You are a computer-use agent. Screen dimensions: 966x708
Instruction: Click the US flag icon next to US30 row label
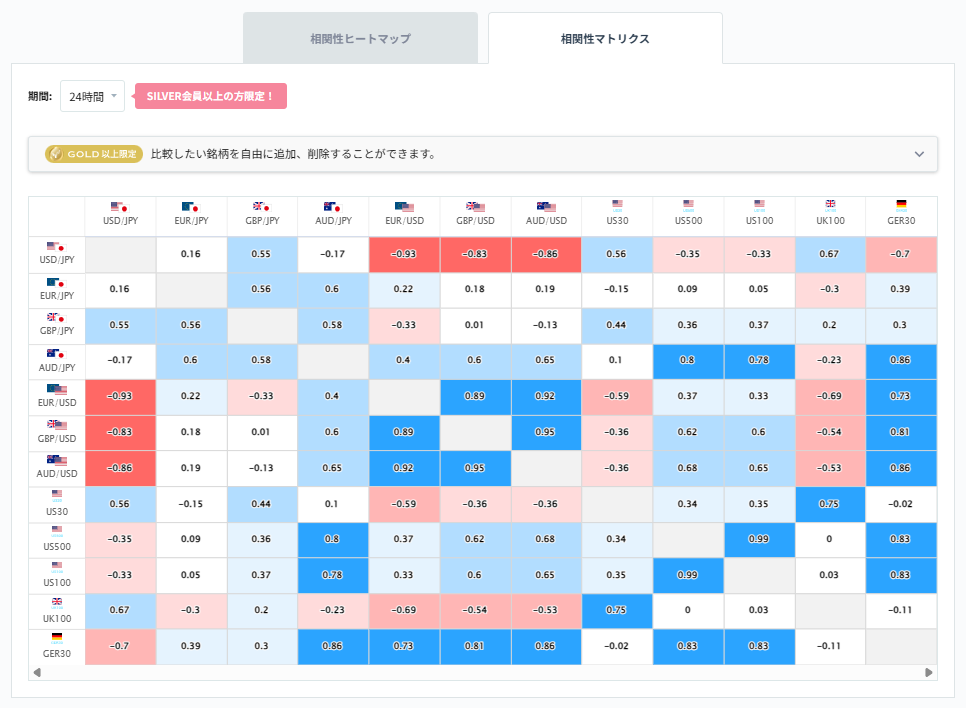[56, 494]
